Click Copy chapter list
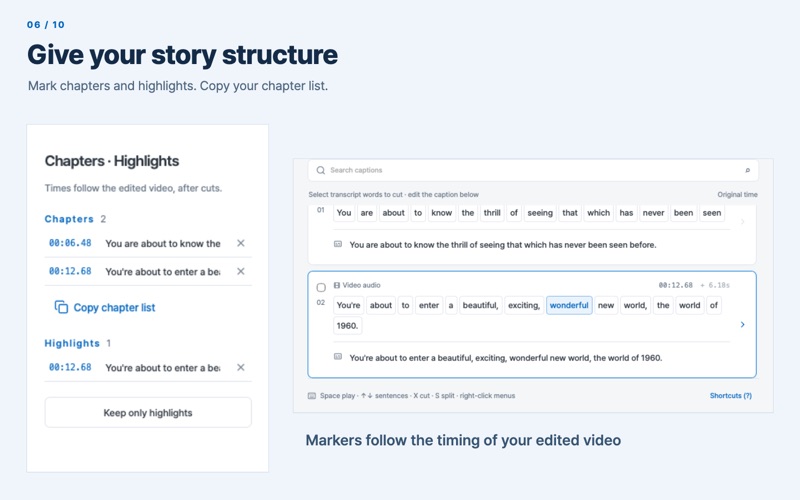 pyautogui.click(x=105, y=308)
